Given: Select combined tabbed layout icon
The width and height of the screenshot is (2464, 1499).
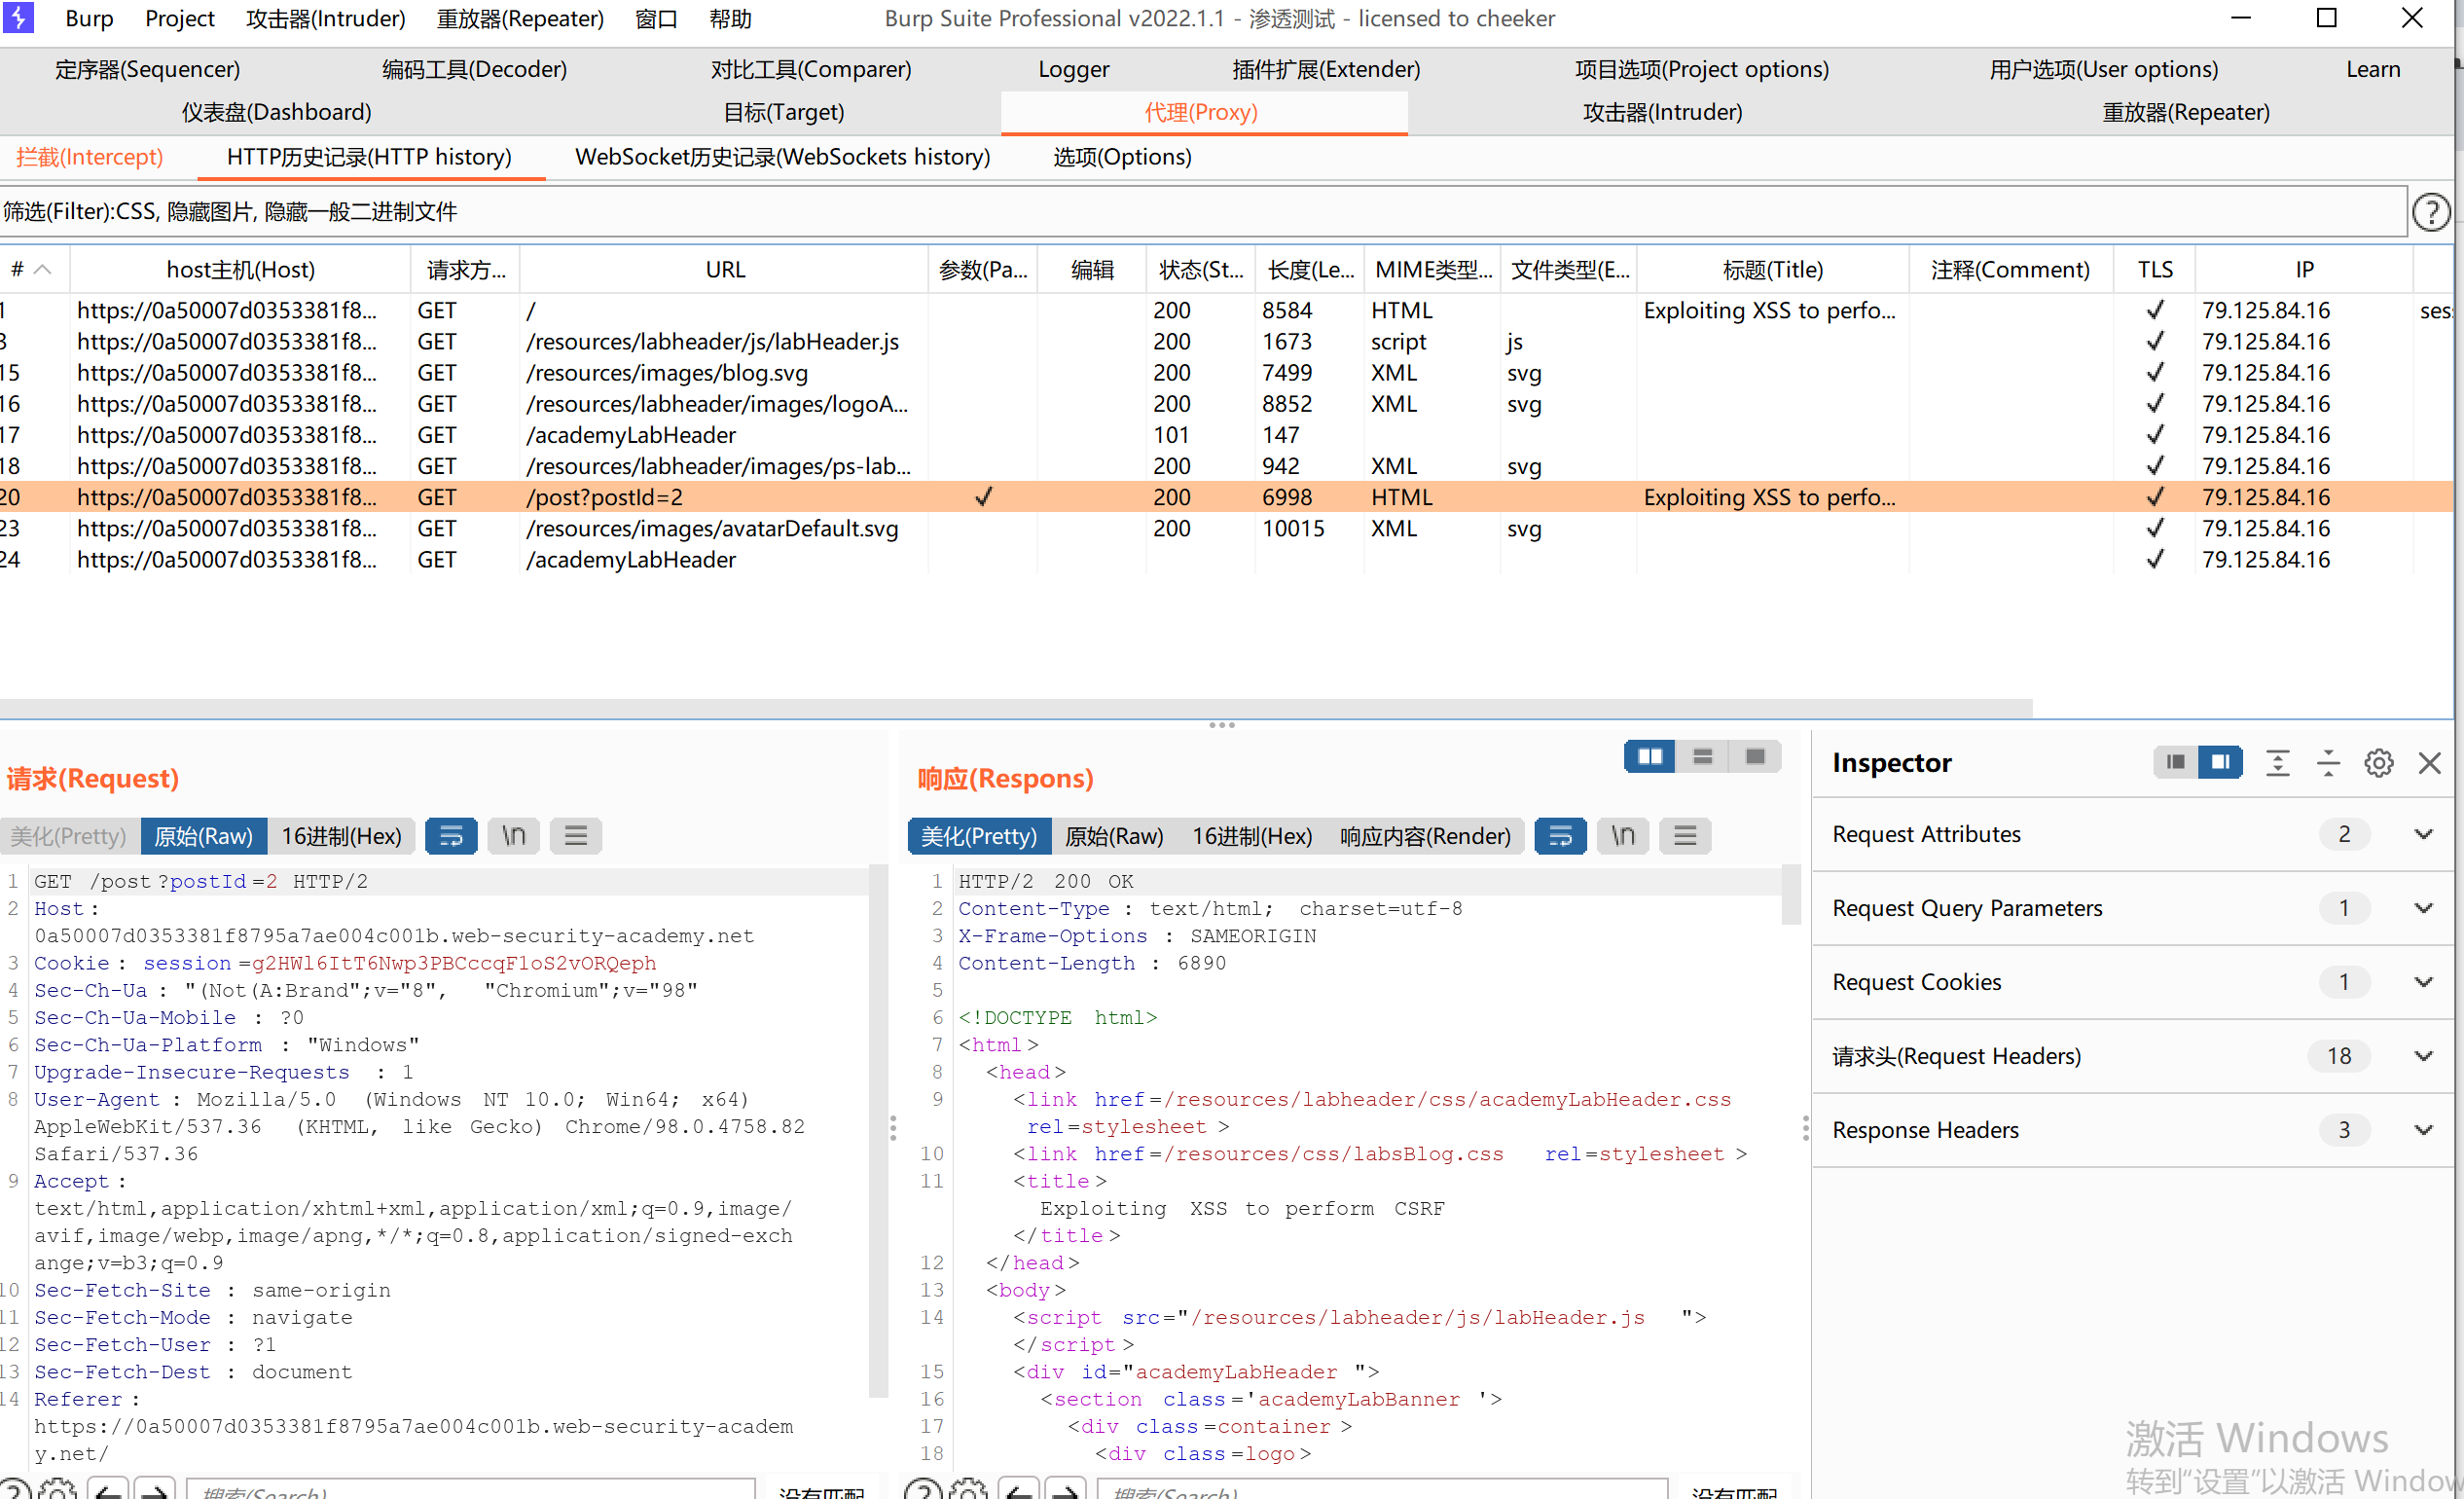Looking at the screenshot, I should coord(1754,757).
